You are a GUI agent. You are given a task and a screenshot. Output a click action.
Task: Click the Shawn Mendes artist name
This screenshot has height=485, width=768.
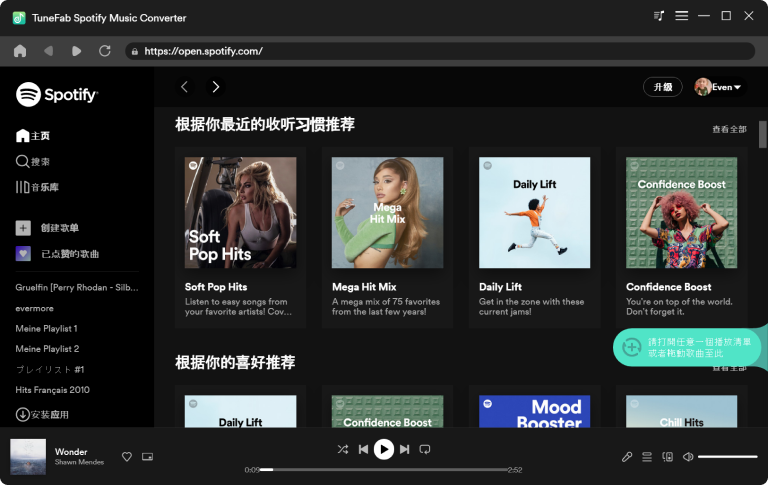click(79, 462)
